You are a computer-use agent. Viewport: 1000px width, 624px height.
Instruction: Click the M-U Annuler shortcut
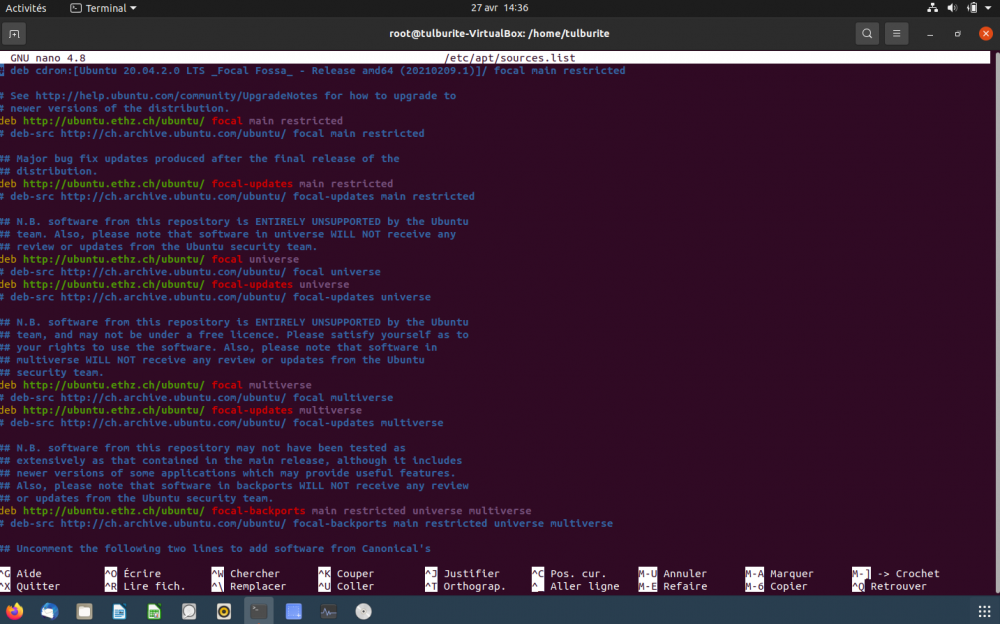point(673,574)
